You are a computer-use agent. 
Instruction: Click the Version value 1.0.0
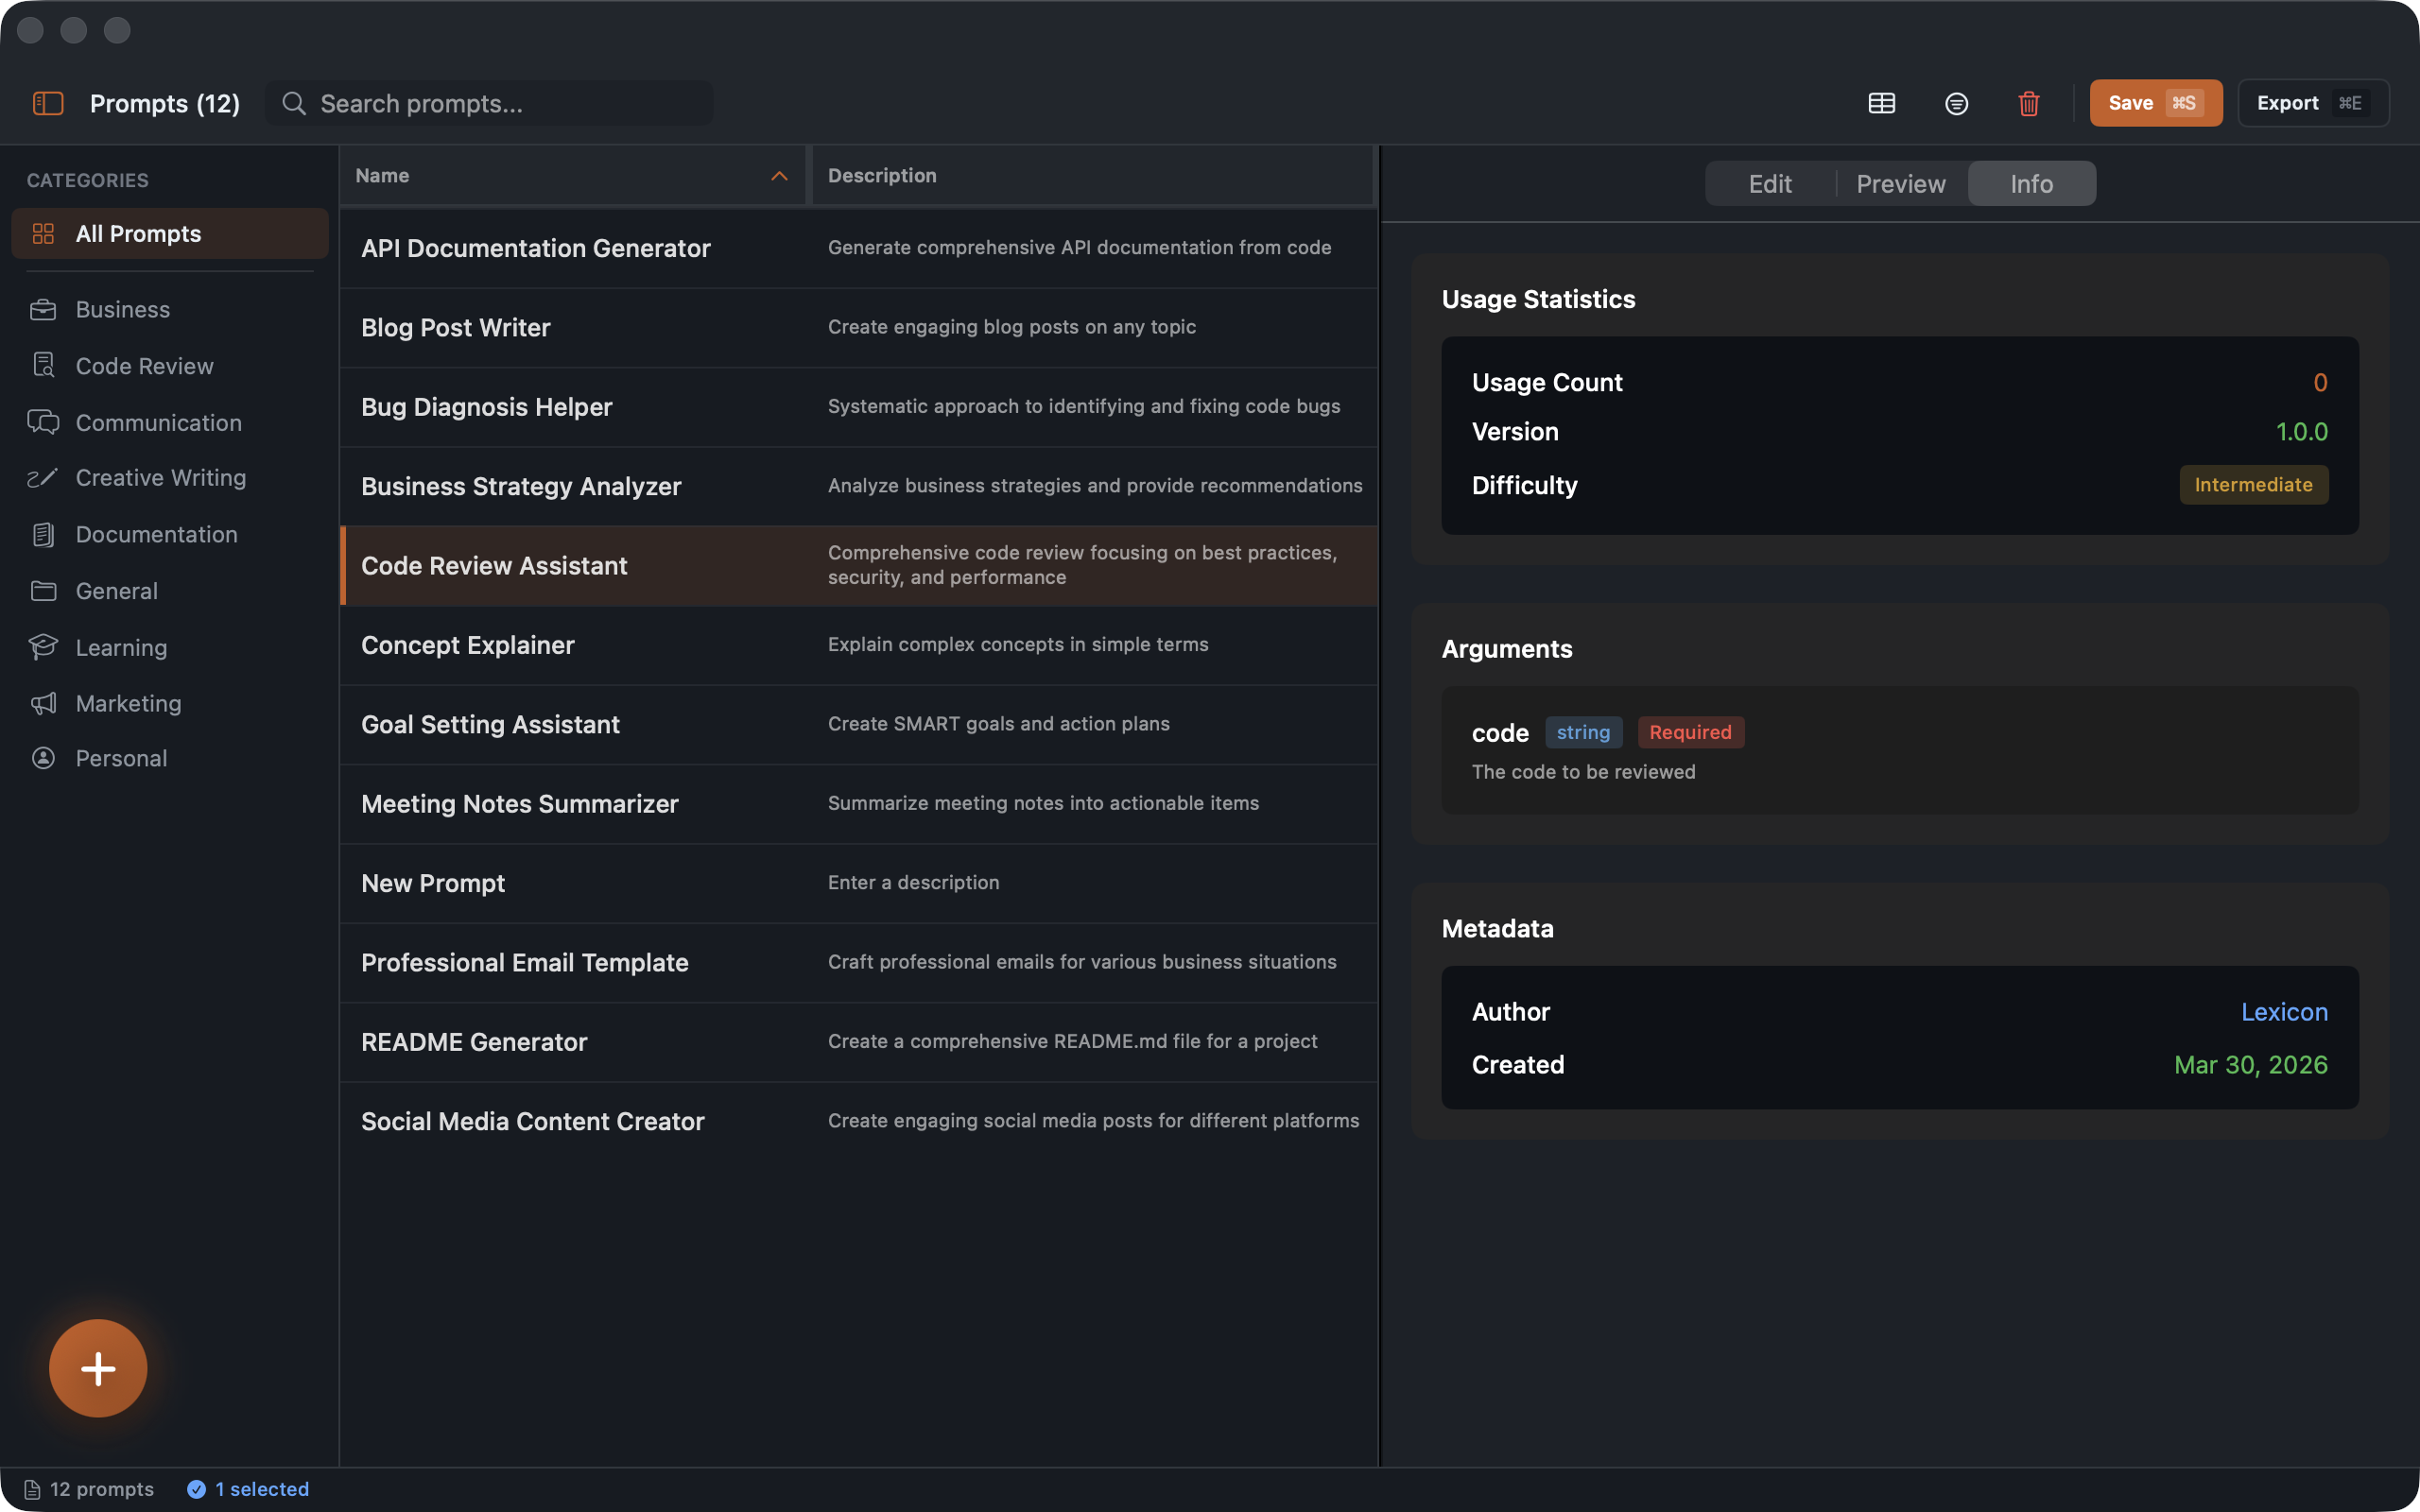click(2301, 432)
